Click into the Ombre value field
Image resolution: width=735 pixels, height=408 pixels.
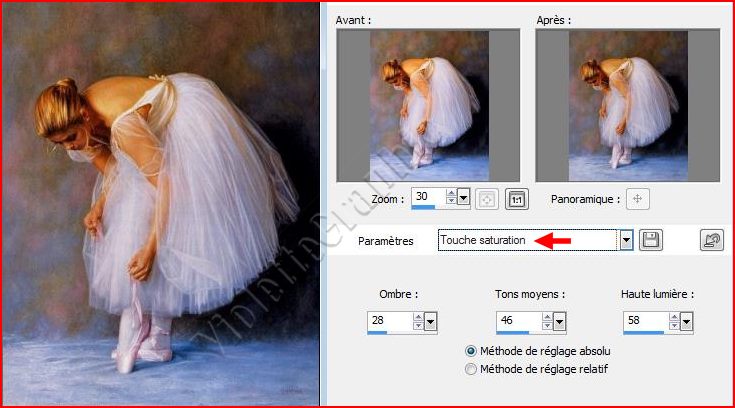(x=388, y=321)
